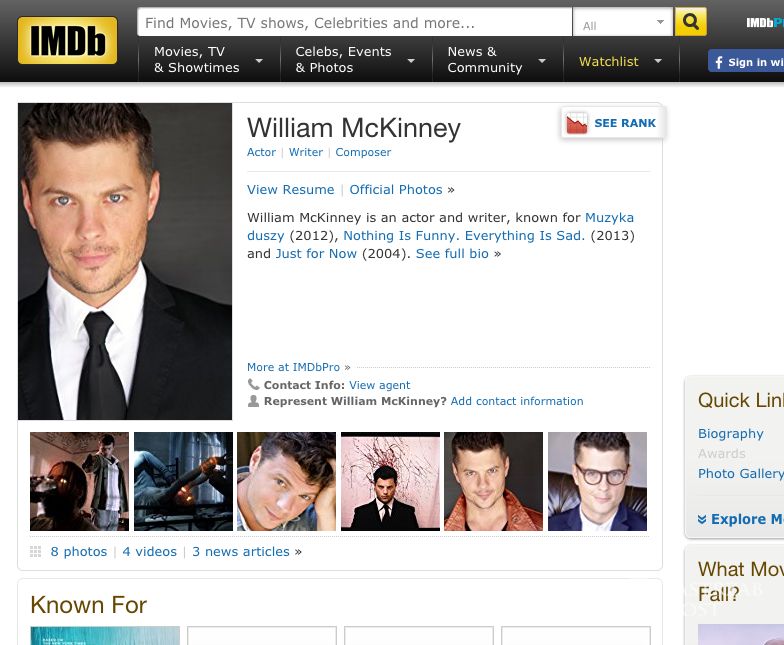
Task: Click the yellow search magnifier button
Action: pyautogui.click(x=690, y=22)
